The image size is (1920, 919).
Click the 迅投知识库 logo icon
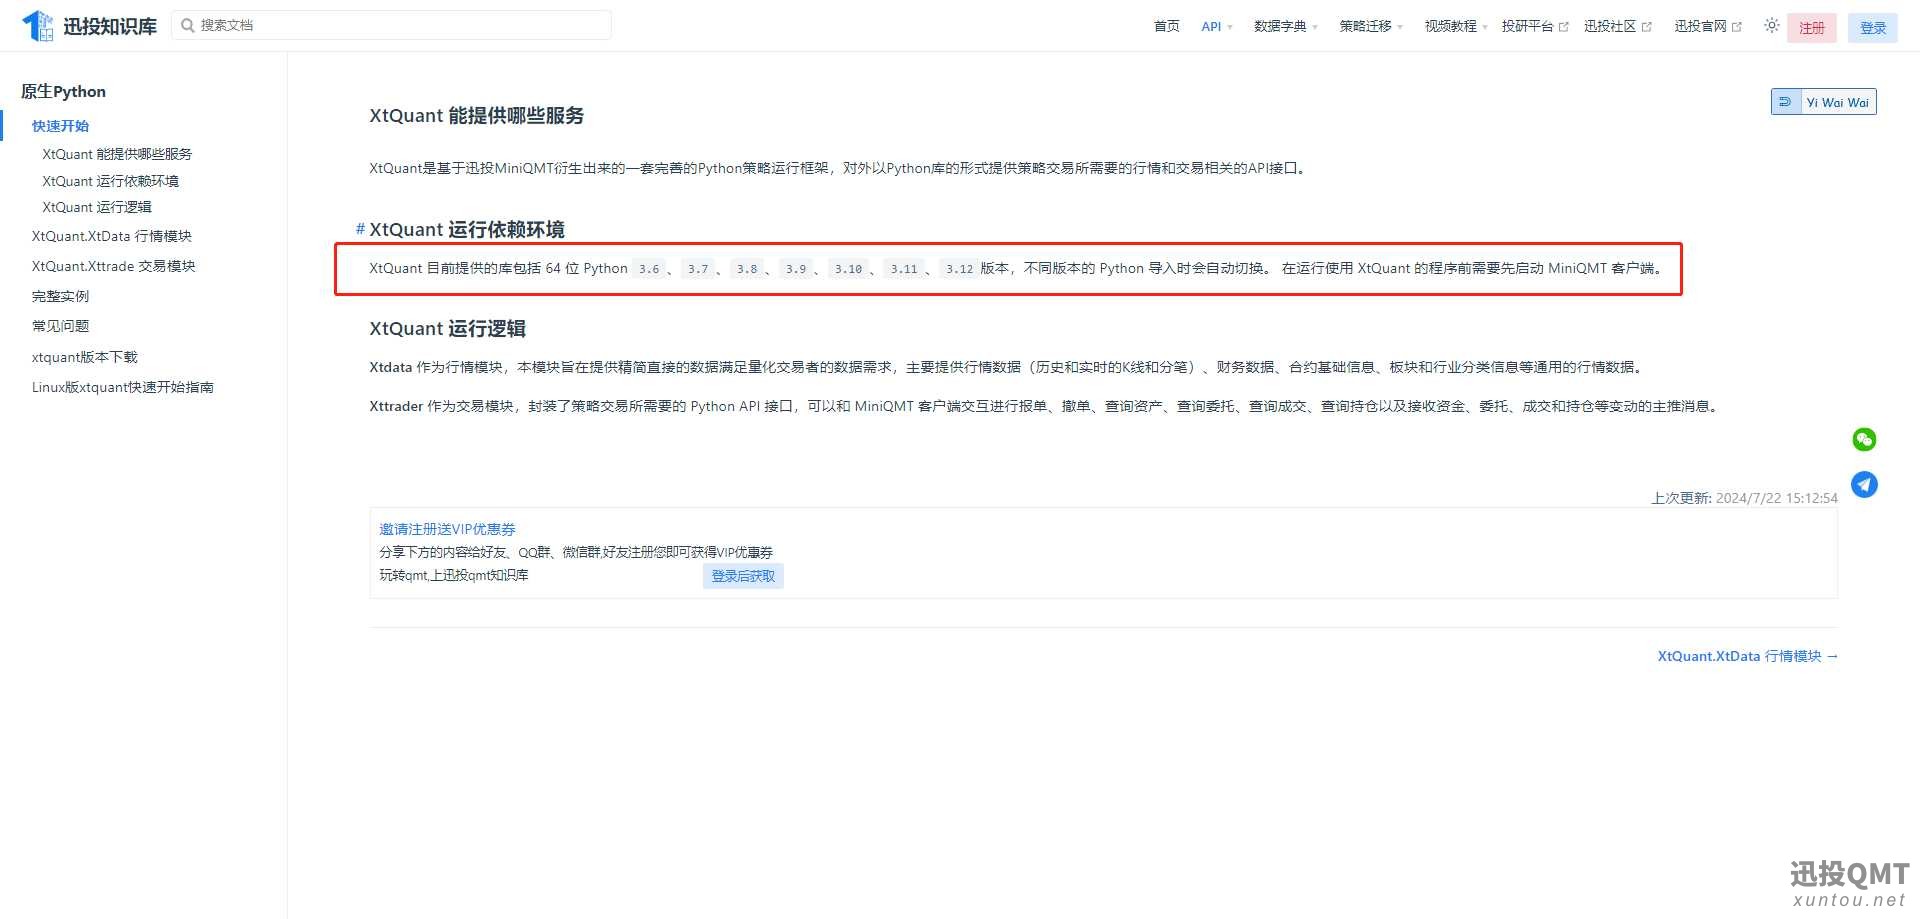click(x=37, y=26)
